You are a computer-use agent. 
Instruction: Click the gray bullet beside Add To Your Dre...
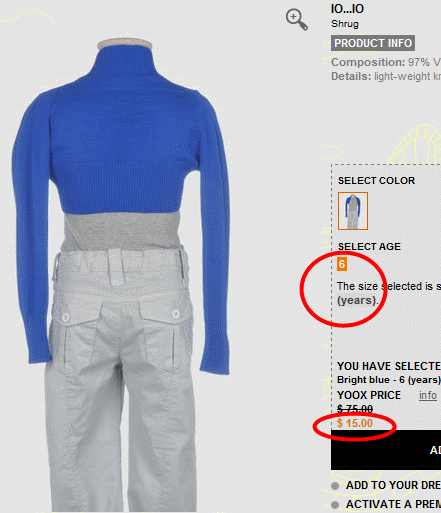point(335,486)
